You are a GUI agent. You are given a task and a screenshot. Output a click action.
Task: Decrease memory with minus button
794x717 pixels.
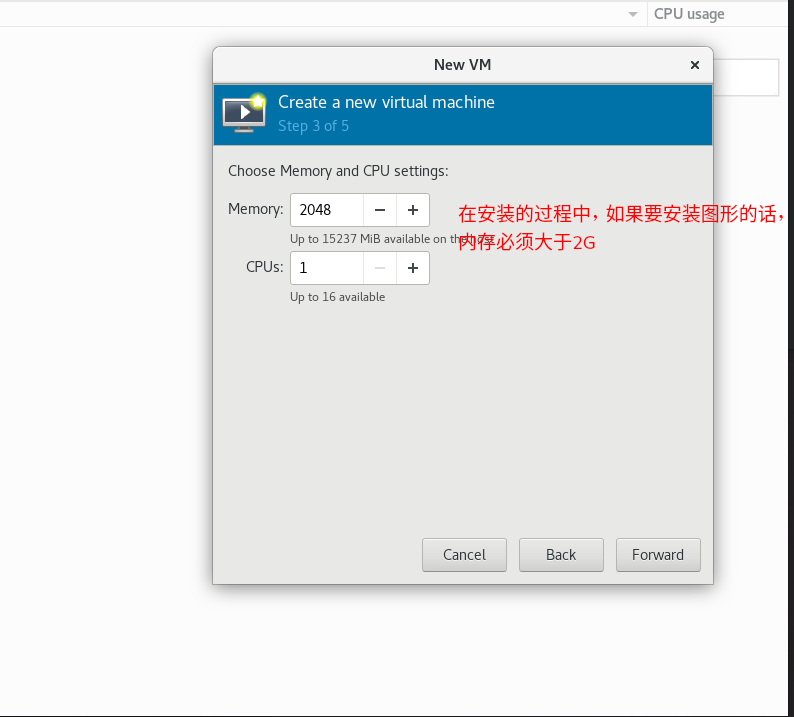tap(380, 210)
